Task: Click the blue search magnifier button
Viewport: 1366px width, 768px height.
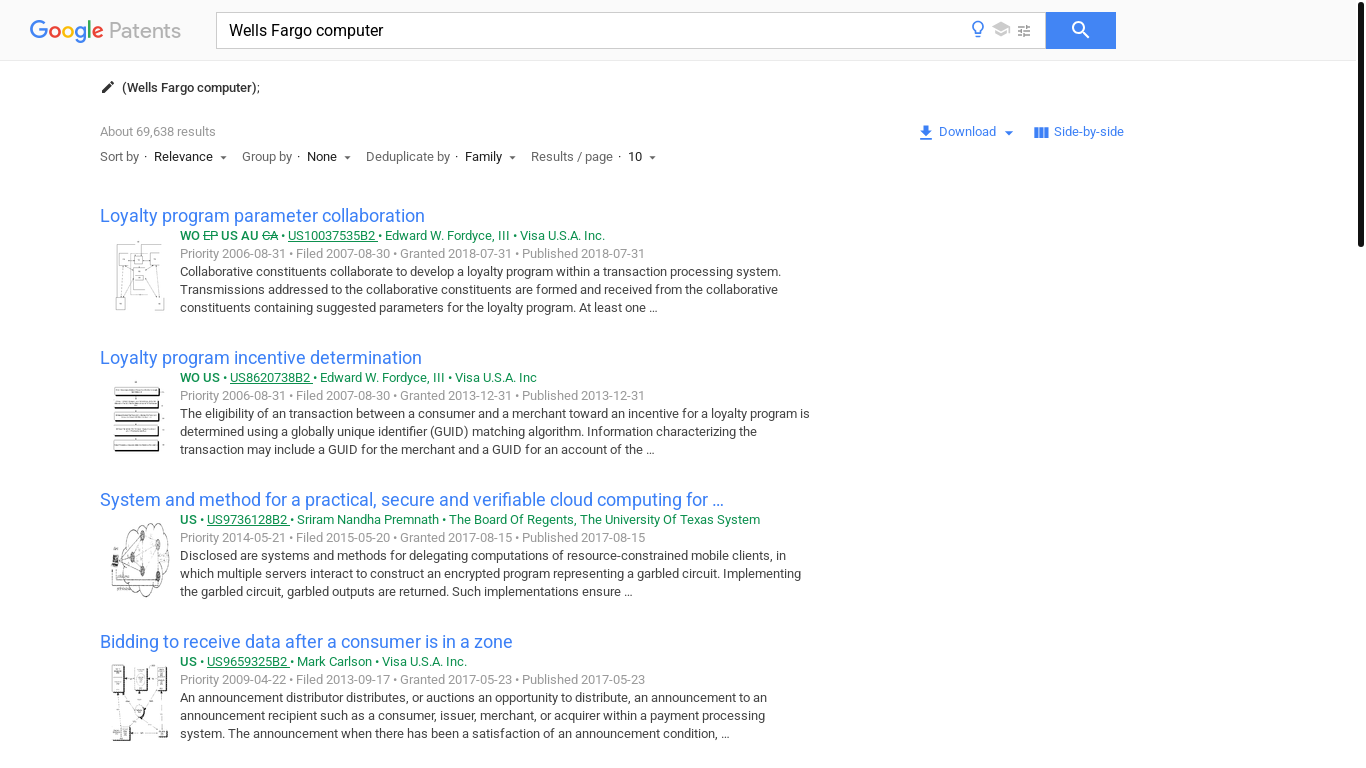Action: (1080, 30)
